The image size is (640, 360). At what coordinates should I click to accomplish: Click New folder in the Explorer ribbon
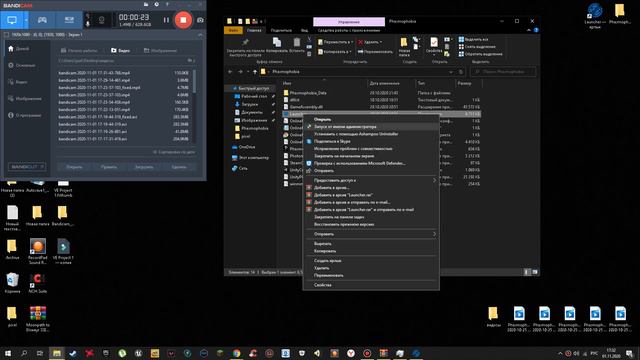[404, 47]
